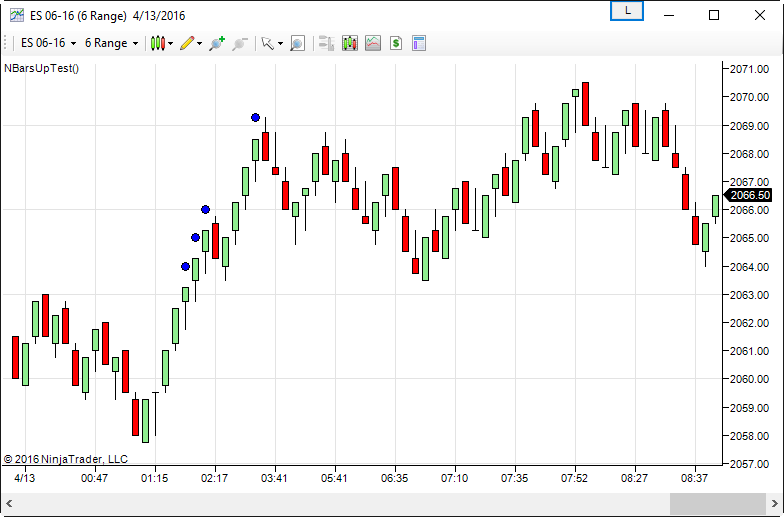784x517 pixels.
Task: Open the candlestick chart style dropdown
Action: [162, 44]
